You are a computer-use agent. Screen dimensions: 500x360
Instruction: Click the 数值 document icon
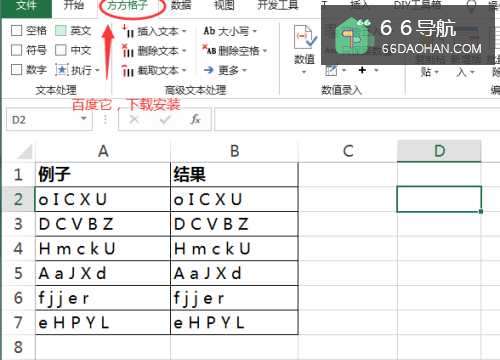[304, 37]
